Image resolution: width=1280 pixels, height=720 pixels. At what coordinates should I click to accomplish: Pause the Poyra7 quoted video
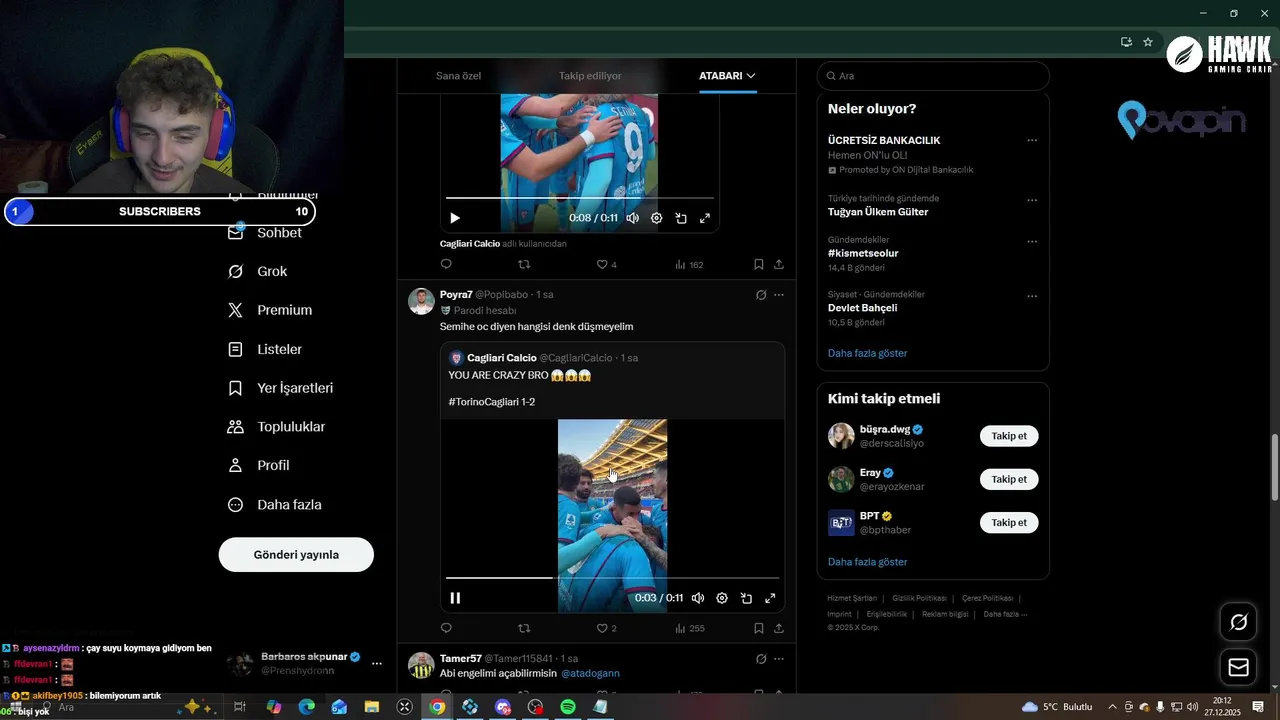pyautogui.click(x=455, y=598)
